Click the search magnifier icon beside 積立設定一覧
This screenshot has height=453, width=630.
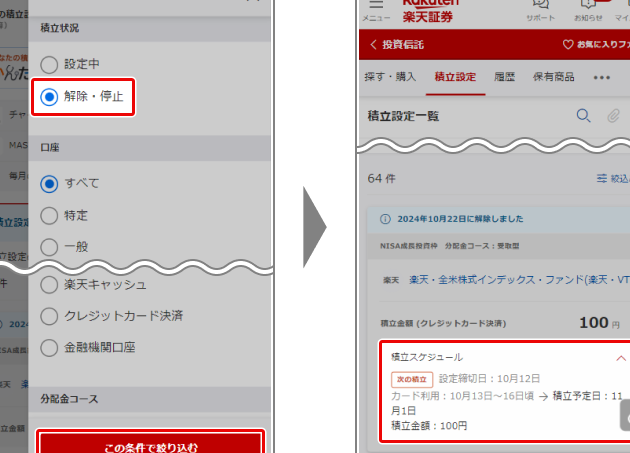point(583,116)
